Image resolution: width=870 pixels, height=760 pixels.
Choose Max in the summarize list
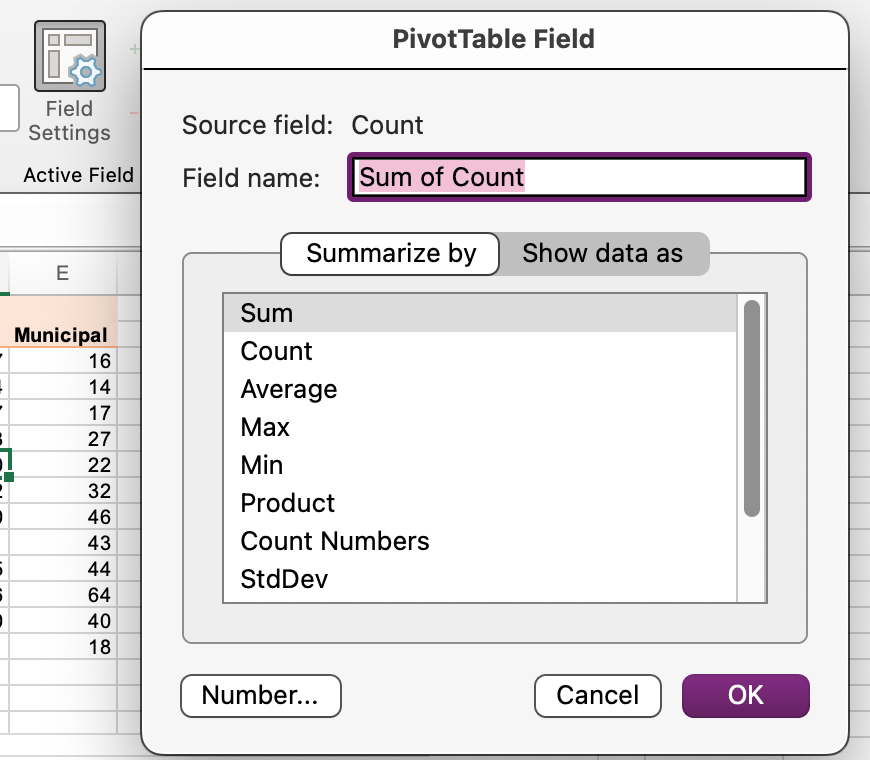pos(480,427)
